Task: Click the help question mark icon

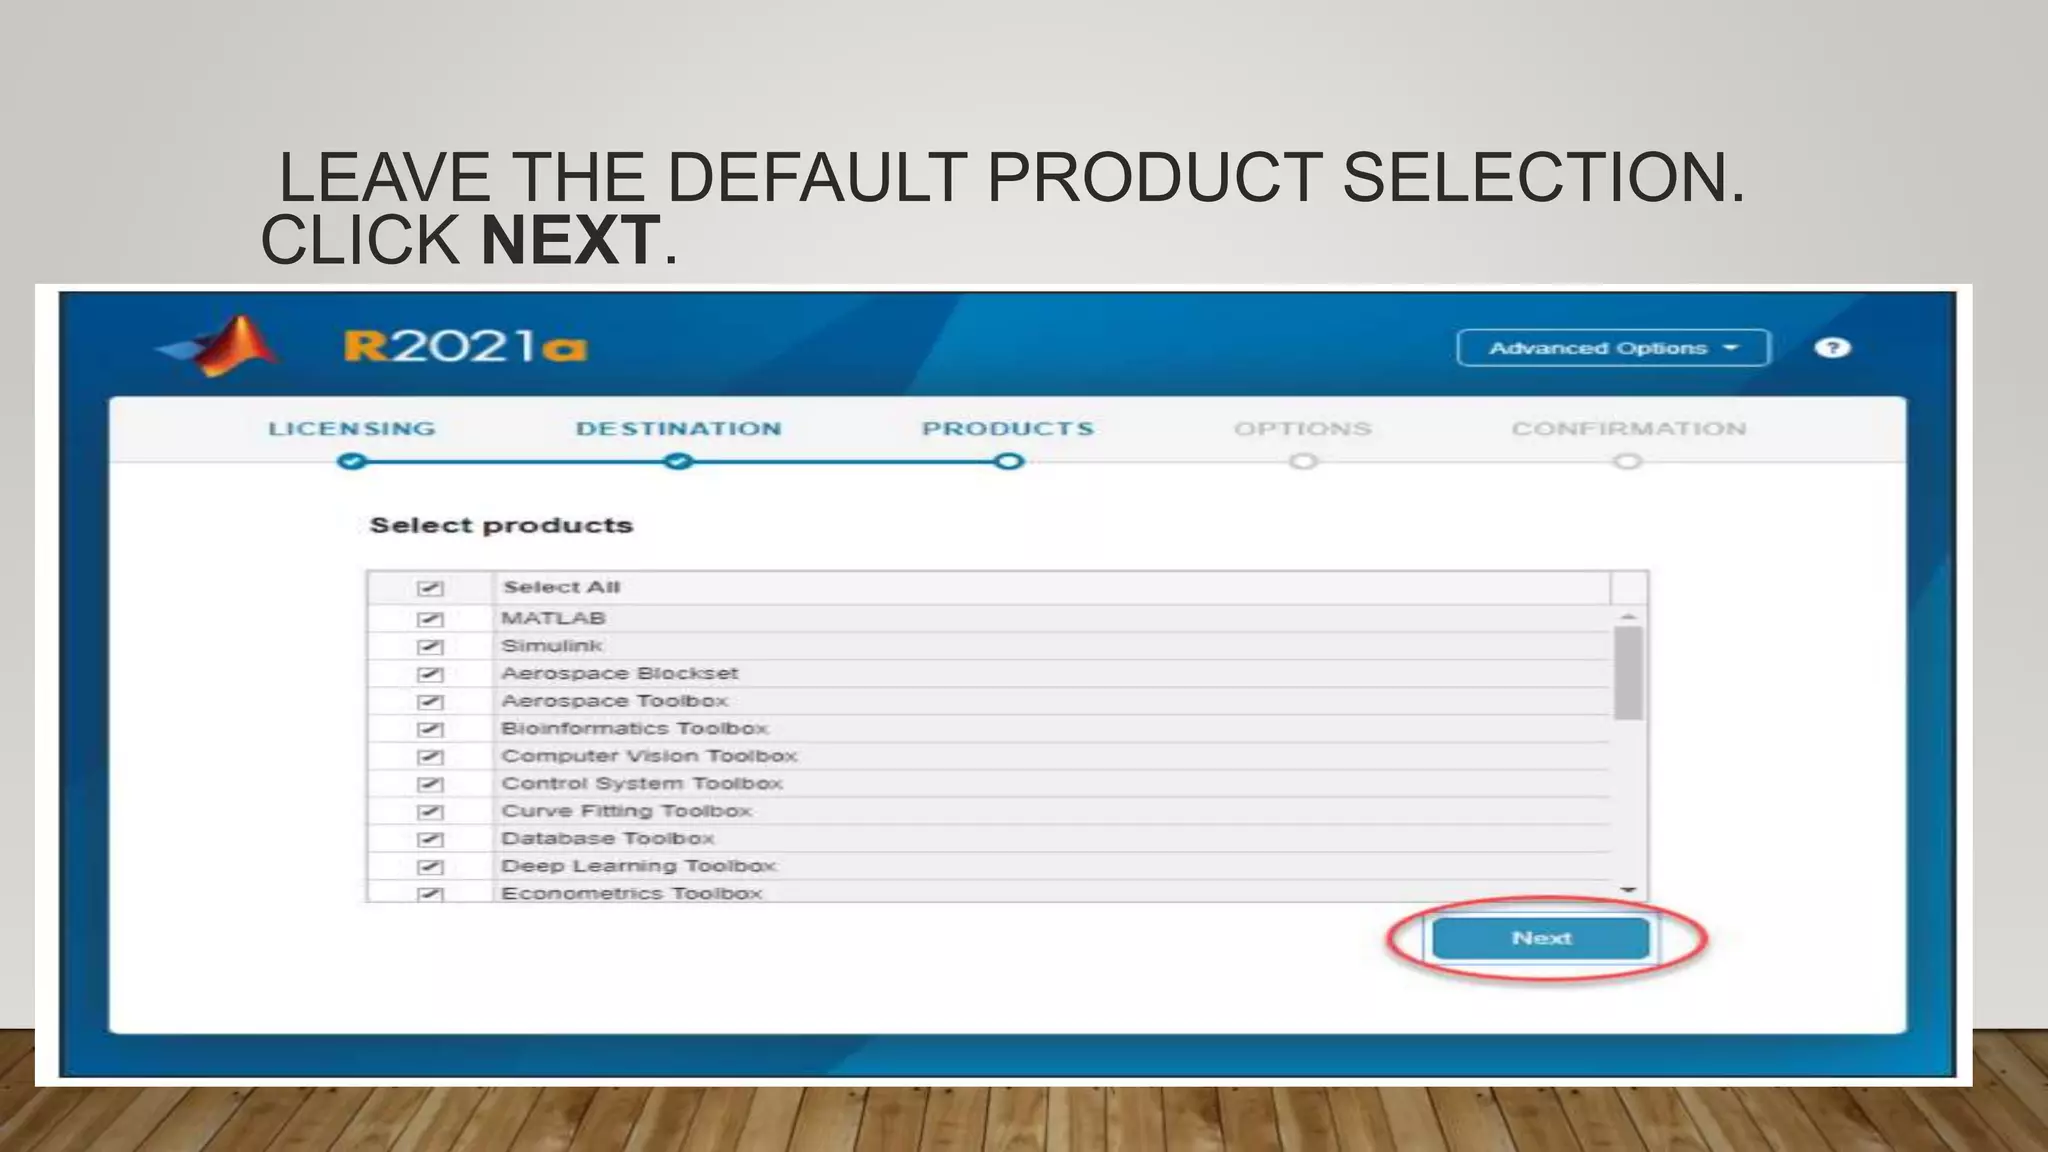Action: 1832,348
